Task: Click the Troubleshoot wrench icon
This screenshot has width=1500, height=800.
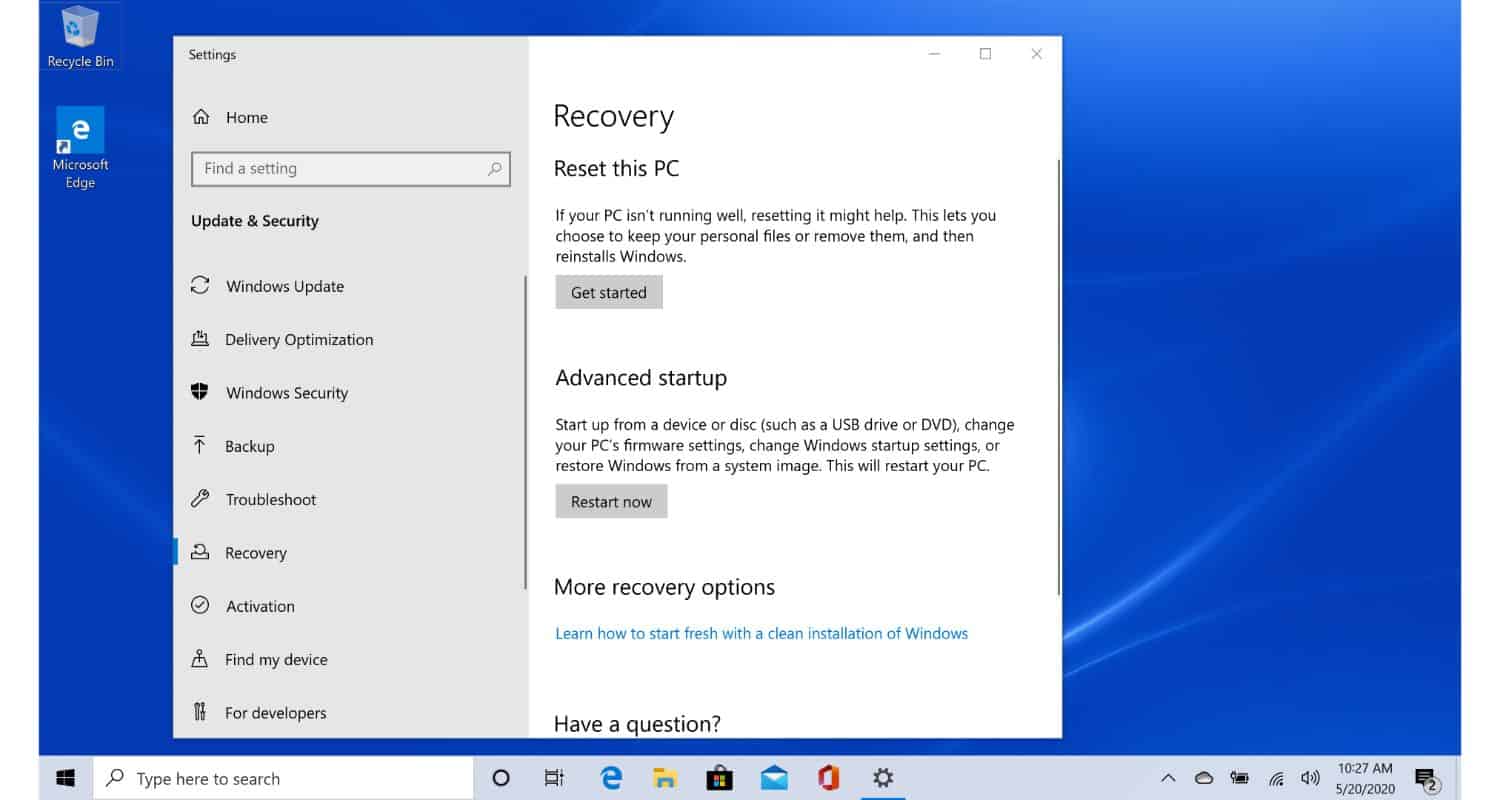Action: (200, 499)
